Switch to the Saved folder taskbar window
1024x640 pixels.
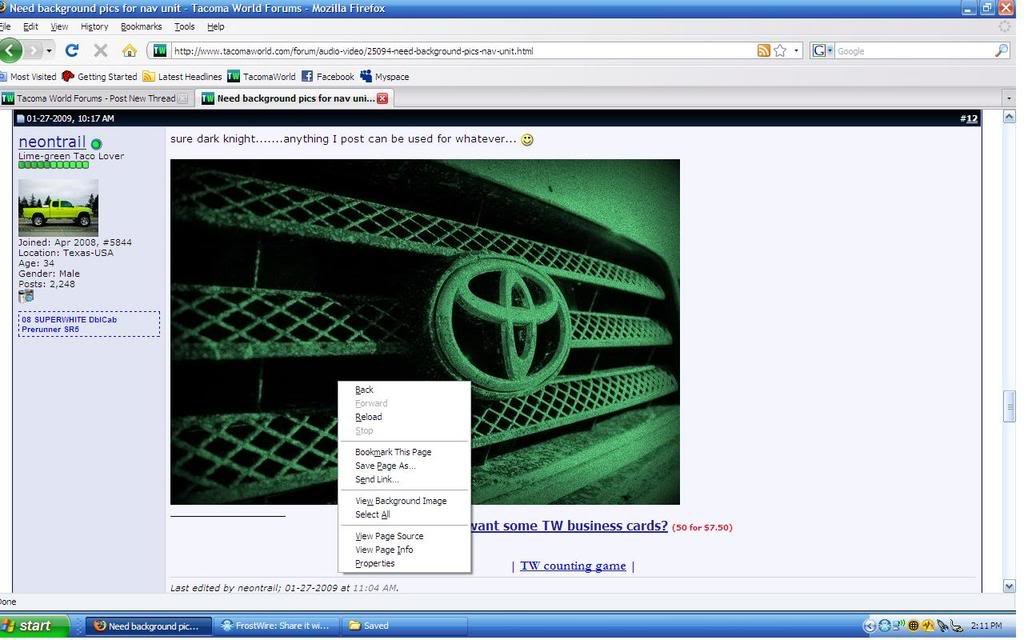point(405,626)
